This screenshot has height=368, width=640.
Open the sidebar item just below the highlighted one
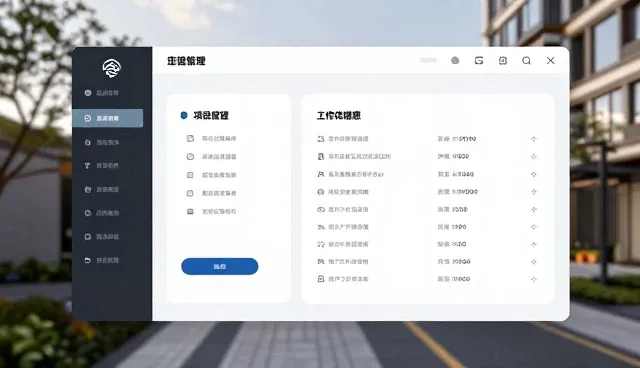[x=102, y=143]
